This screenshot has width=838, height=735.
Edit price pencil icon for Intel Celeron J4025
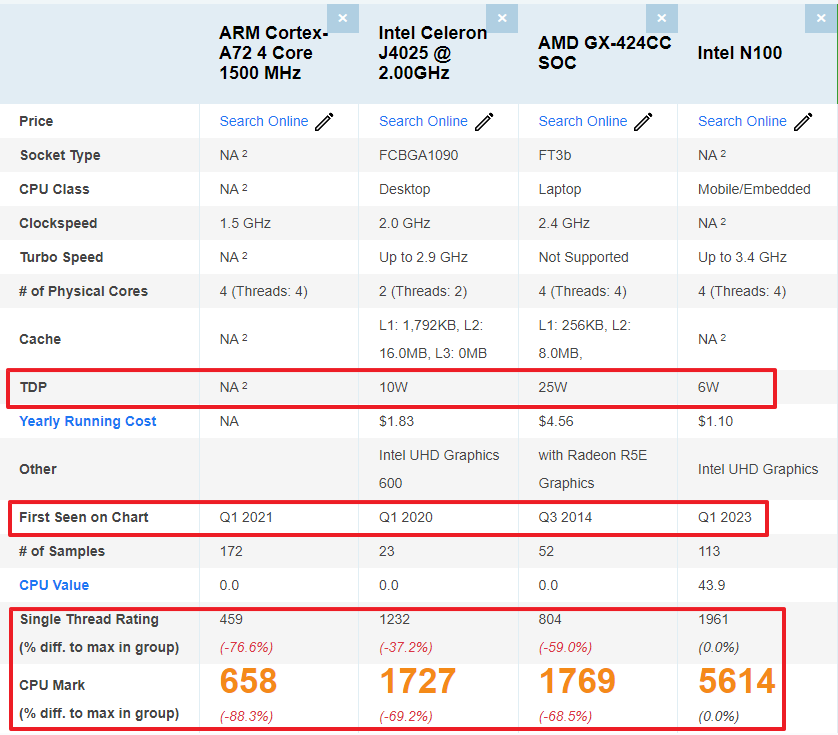[x=484, y=122]
